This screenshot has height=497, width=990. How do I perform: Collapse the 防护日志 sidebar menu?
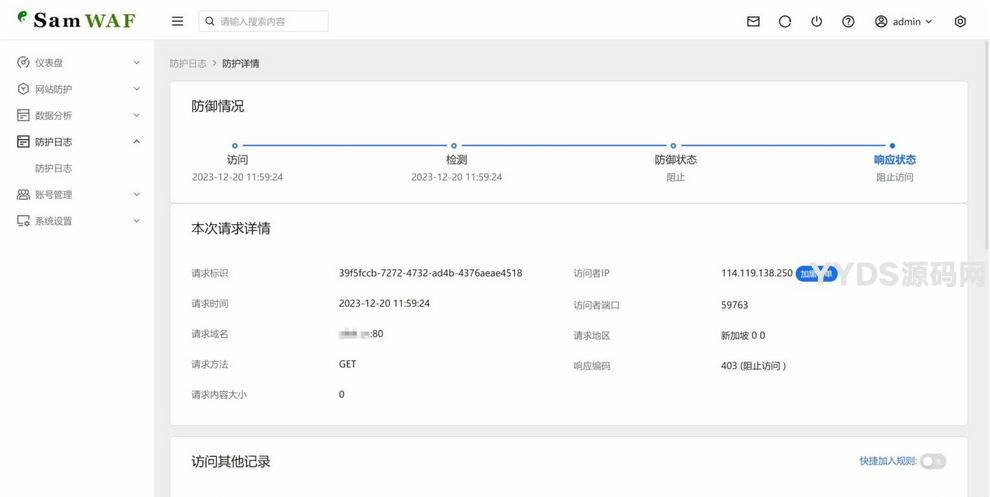pyautogui.click(x=78, y=142)
